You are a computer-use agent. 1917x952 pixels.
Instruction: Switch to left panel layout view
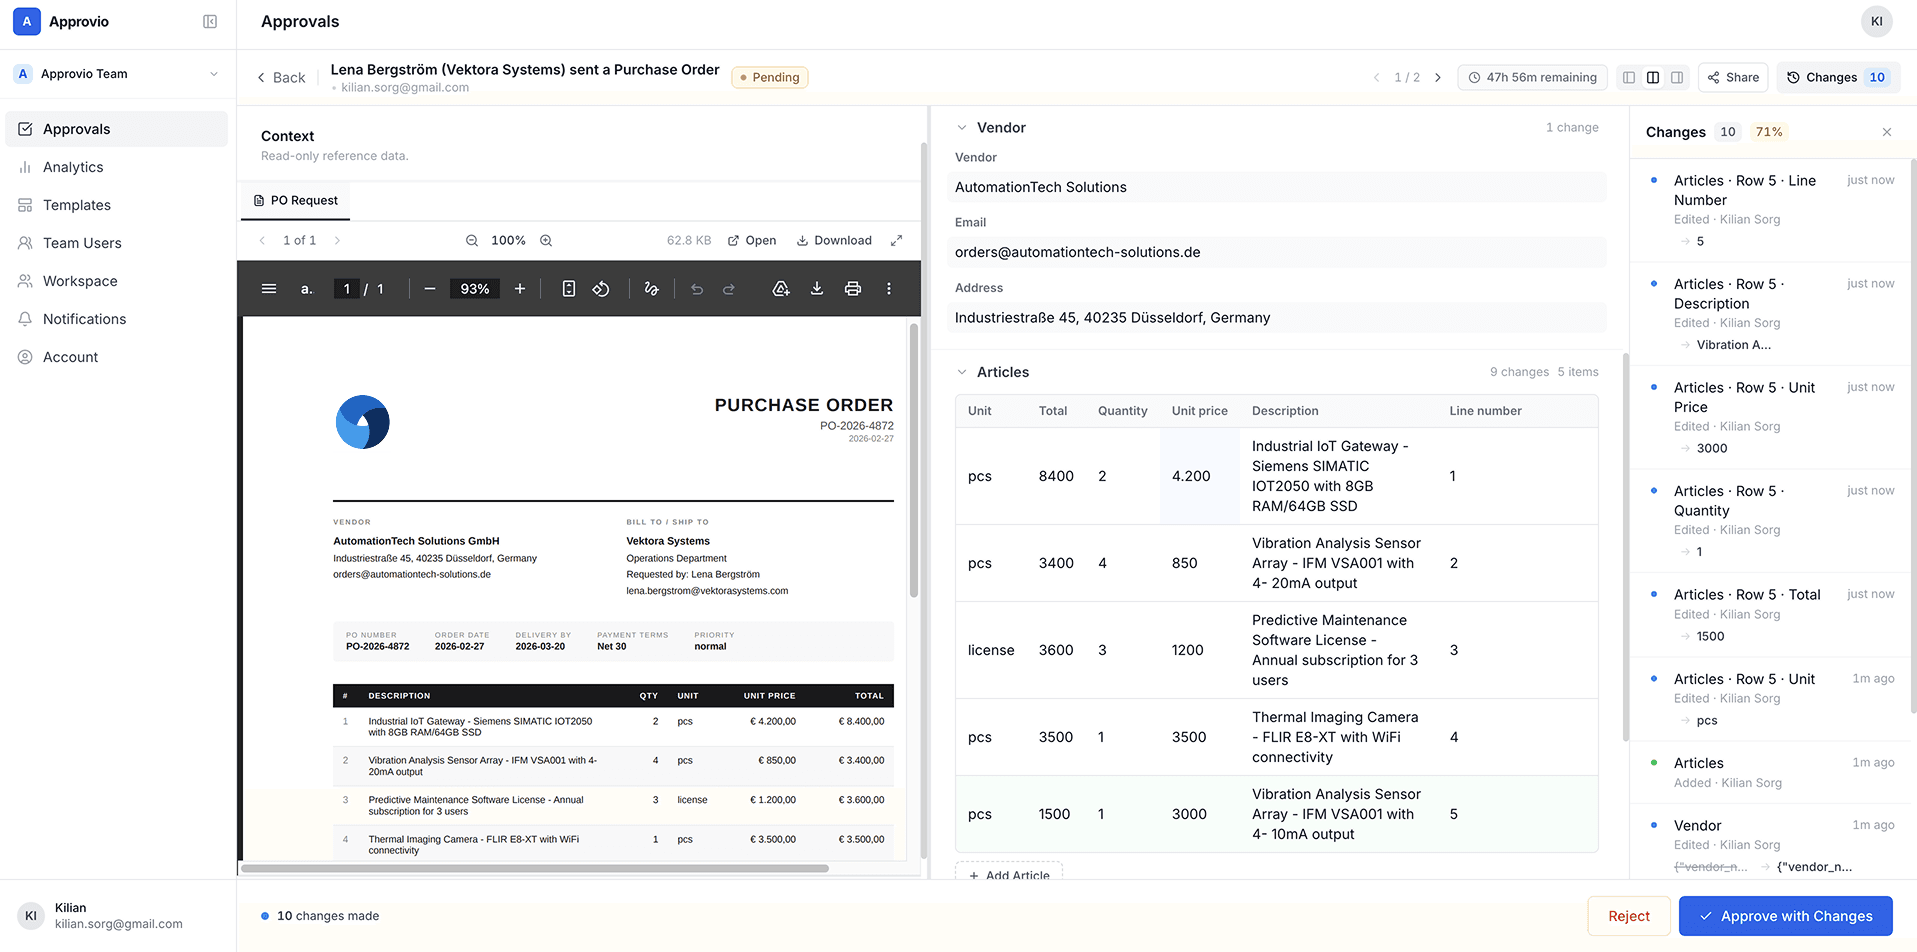[x=1628, y=77]
